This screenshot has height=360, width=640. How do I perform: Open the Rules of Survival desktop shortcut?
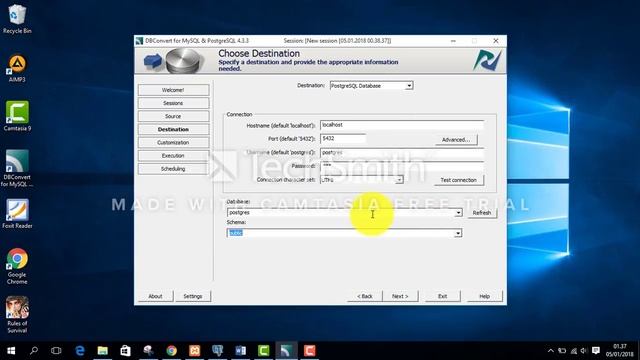[x=17, y=315]
